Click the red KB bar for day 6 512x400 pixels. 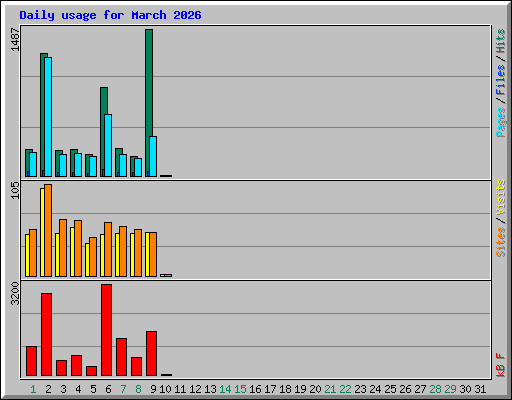click(x=106, y=330)
